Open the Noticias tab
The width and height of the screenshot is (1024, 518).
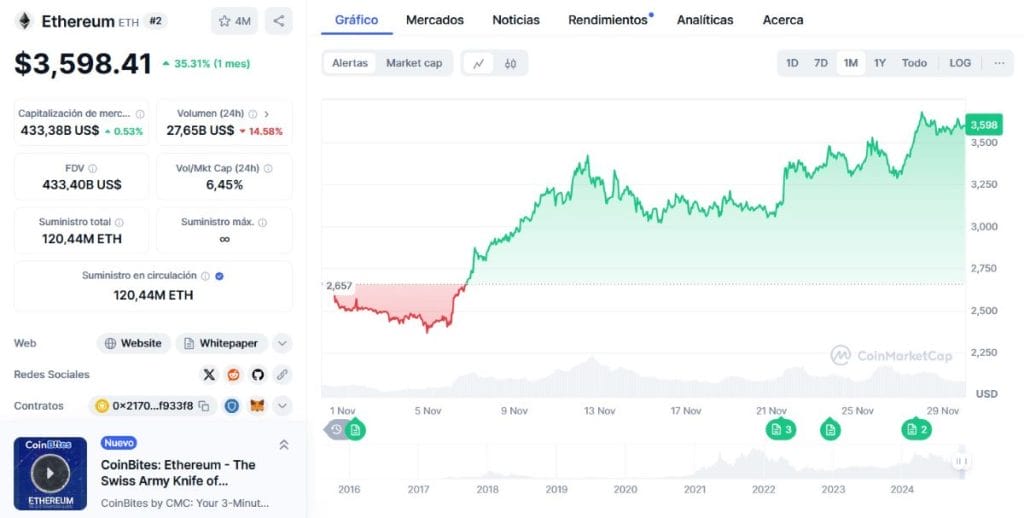pyautogui.click(x=516, y=20)
